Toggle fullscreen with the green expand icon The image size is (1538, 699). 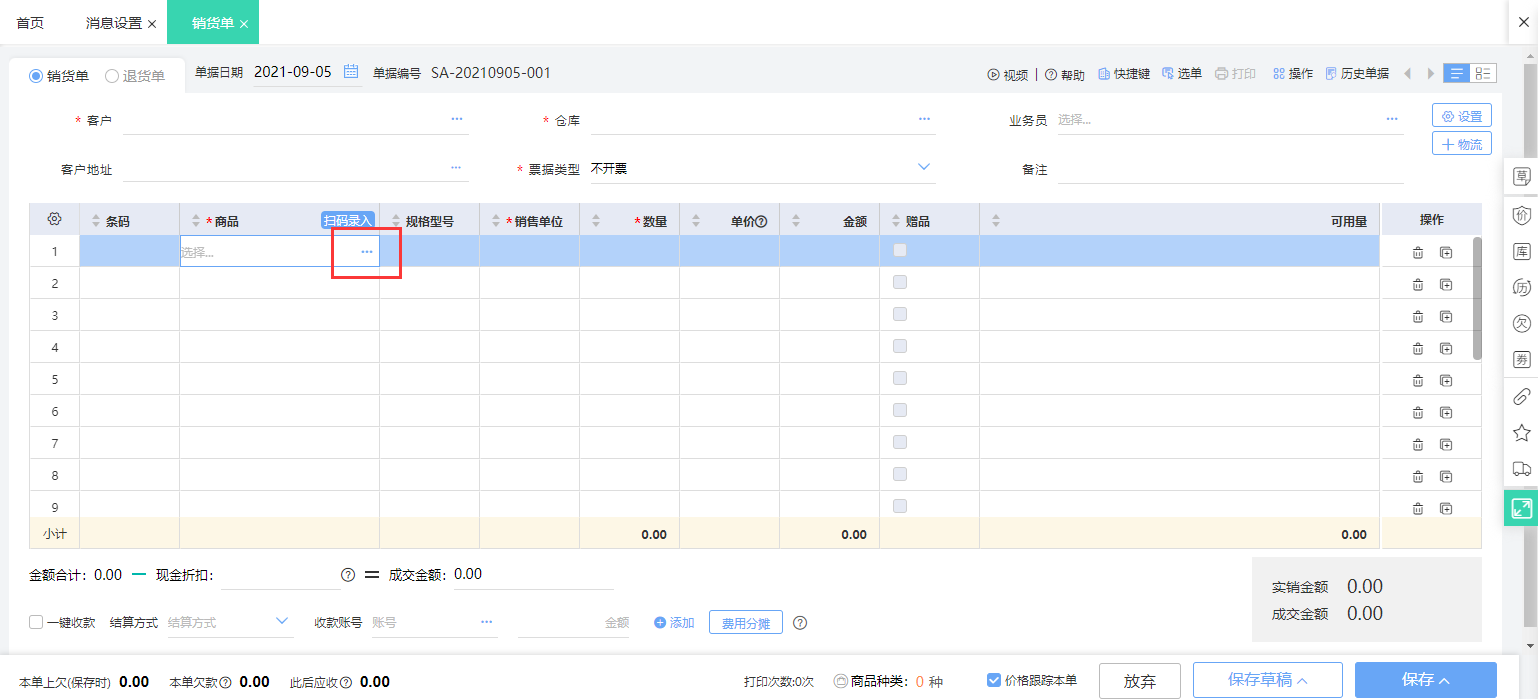coord(1522,508)
